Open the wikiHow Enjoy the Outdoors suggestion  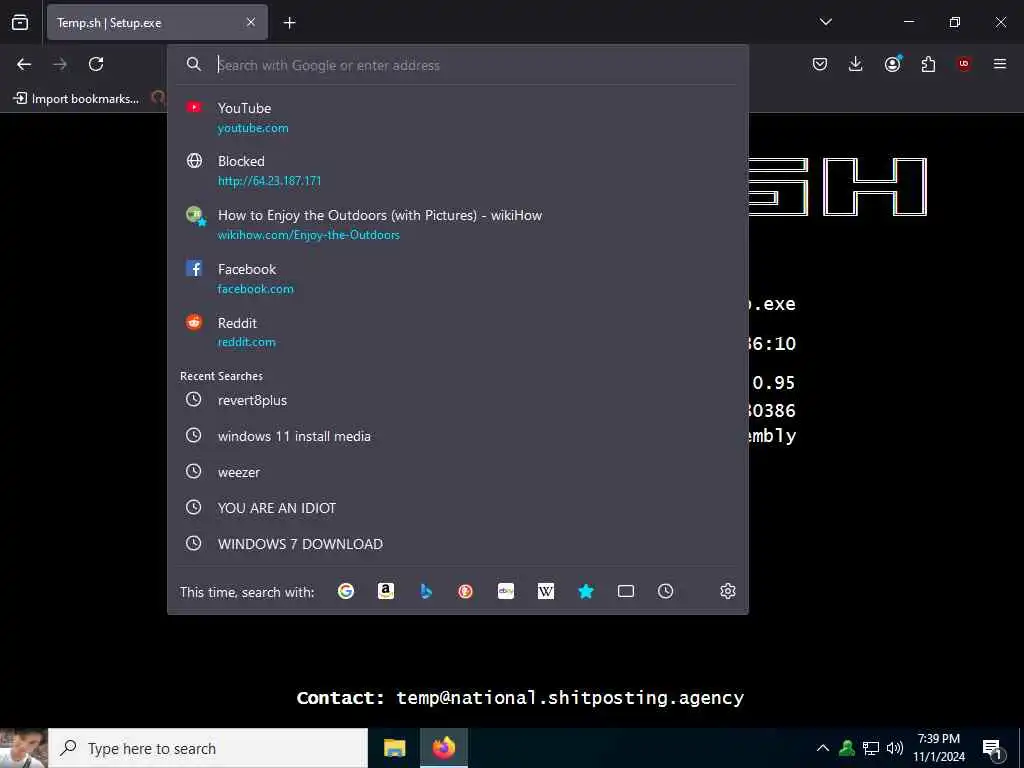(457, 225)
